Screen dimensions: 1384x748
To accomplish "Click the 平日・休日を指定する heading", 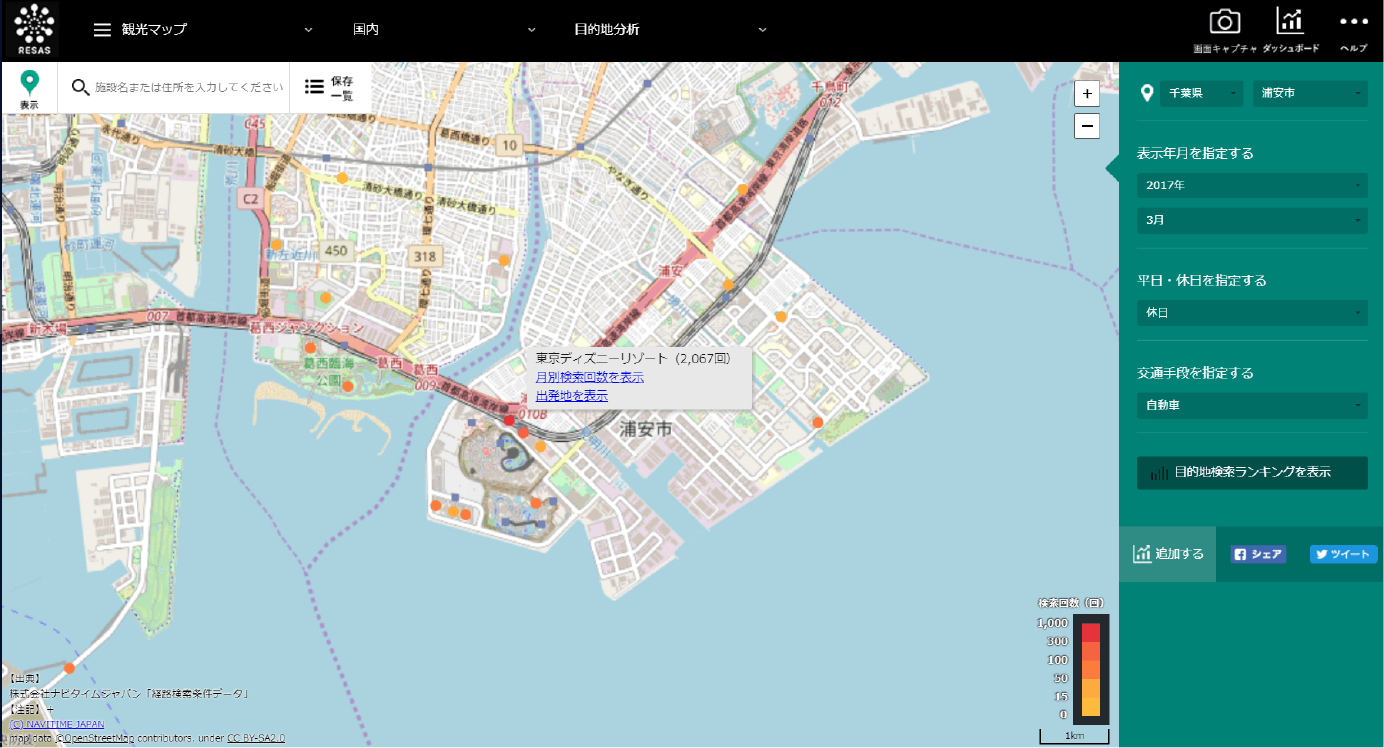I will coord(1202,280).
